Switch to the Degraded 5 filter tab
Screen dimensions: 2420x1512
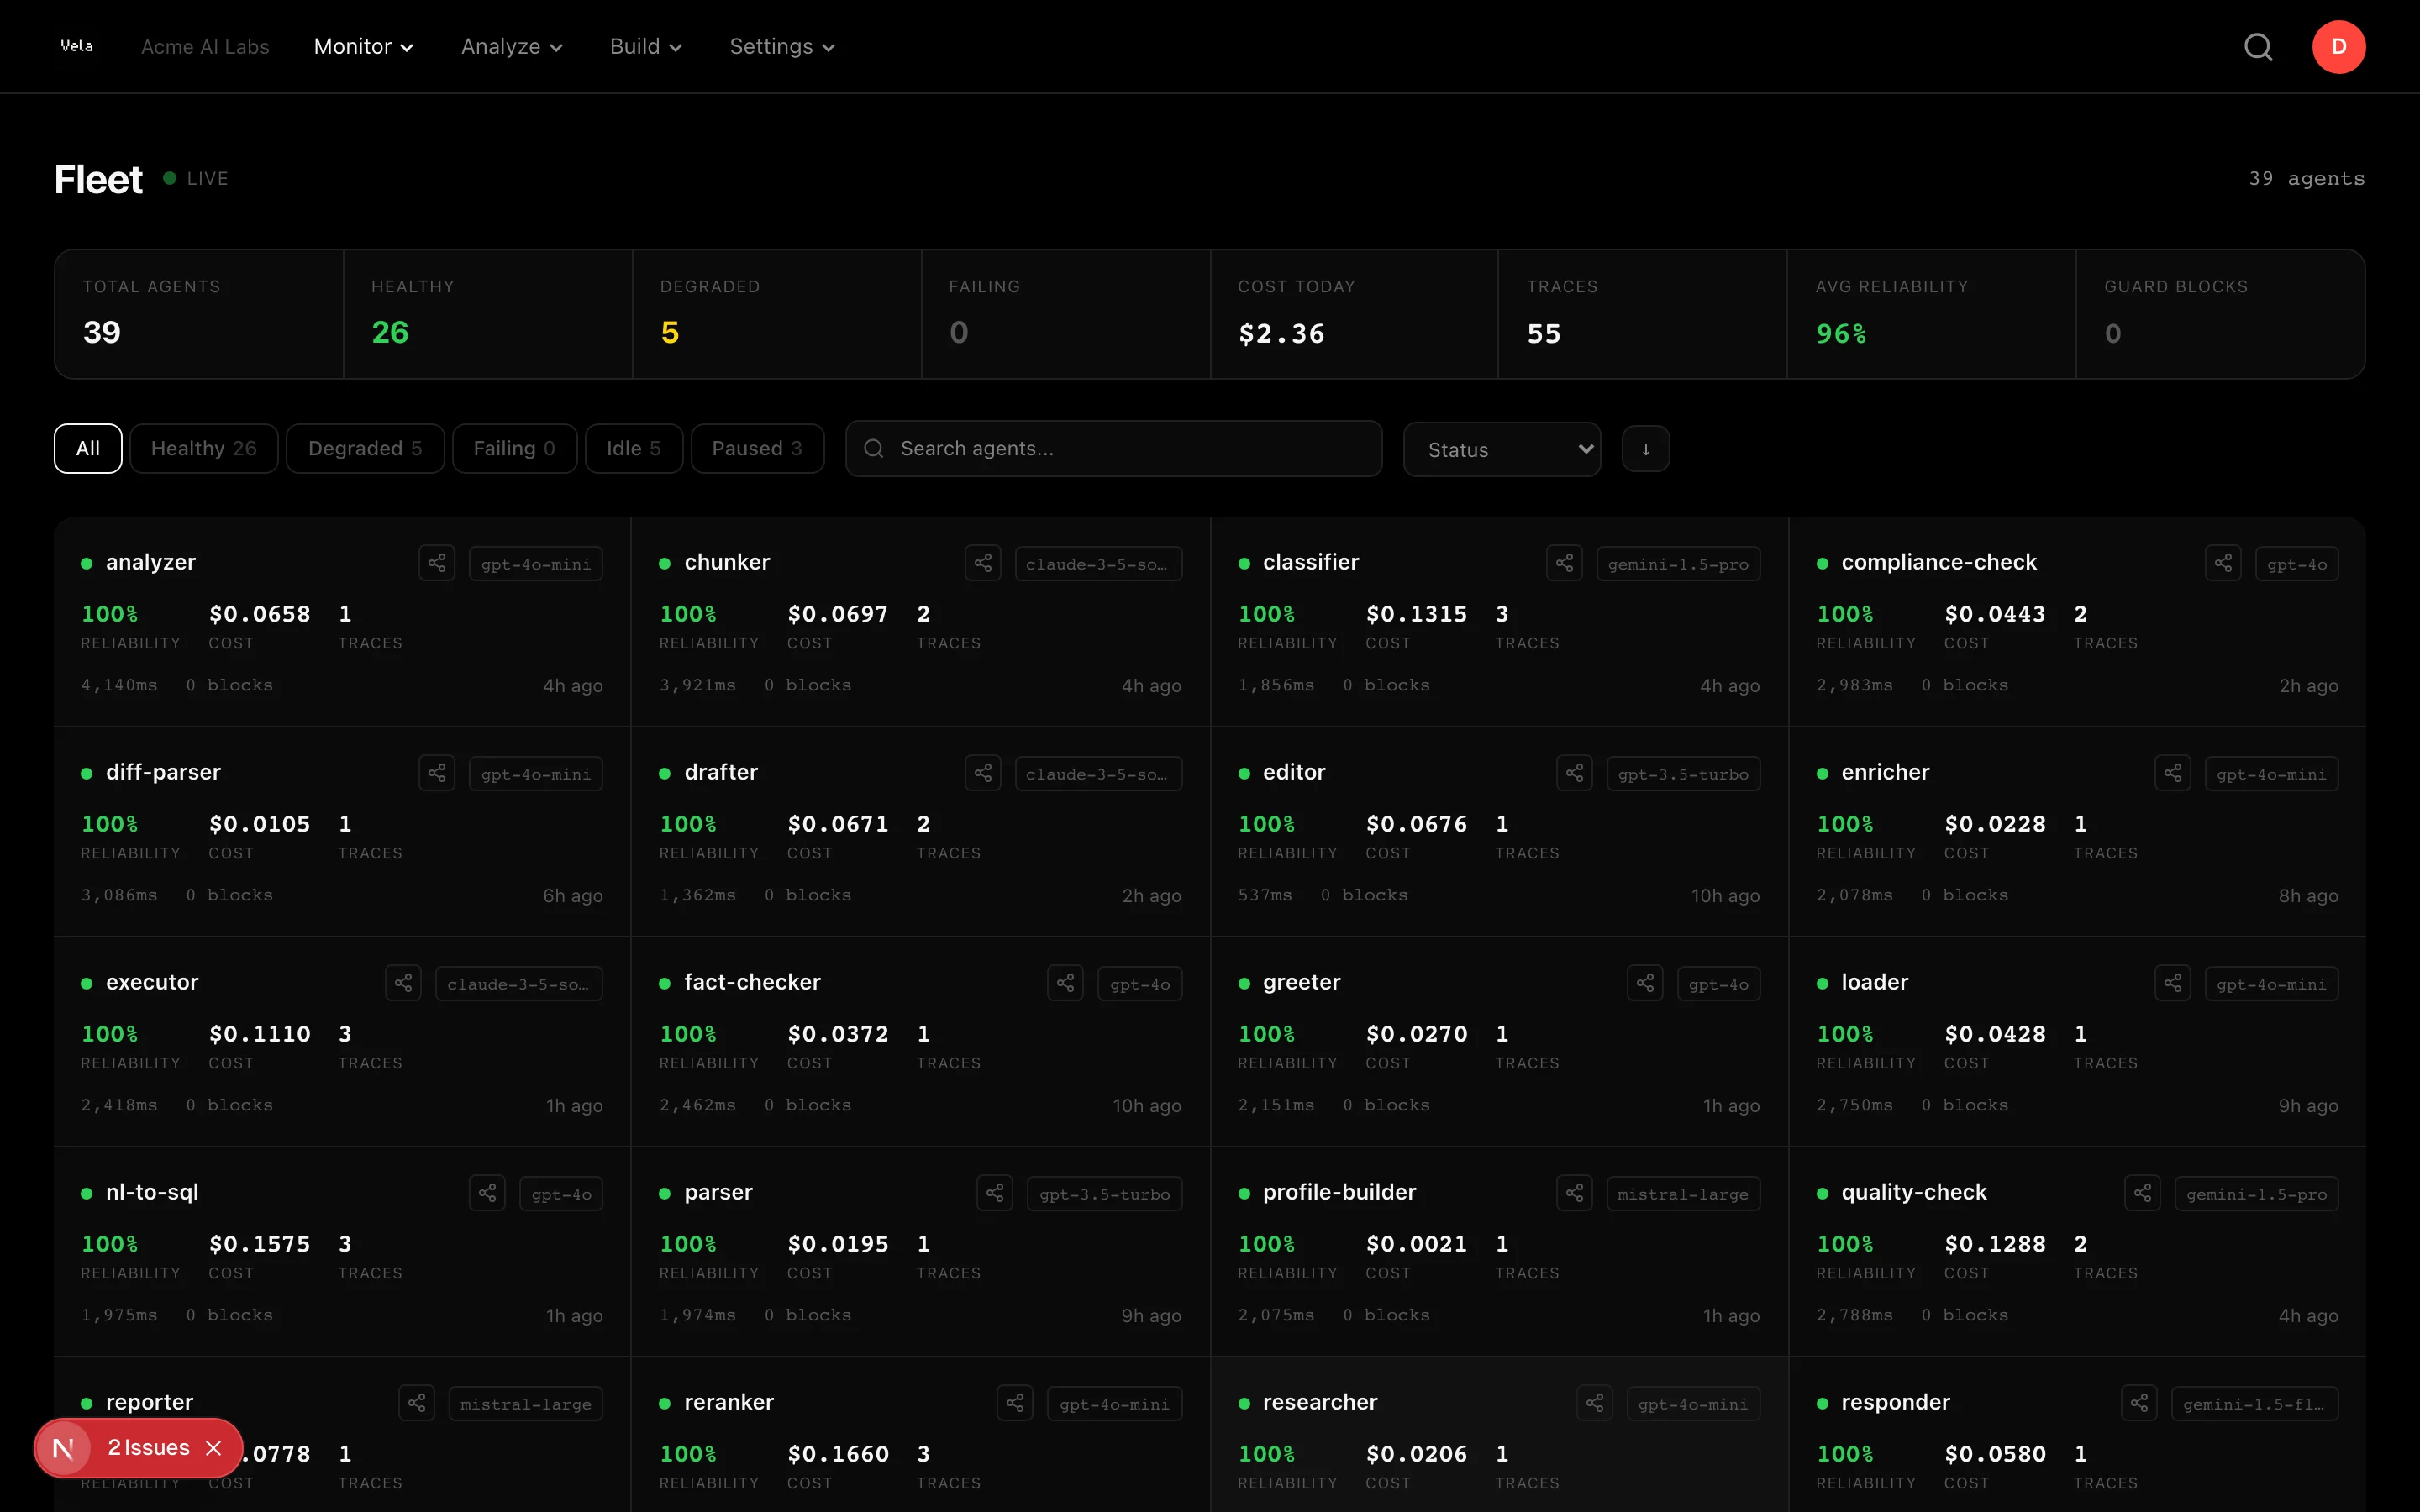click(x=365, y=448)
